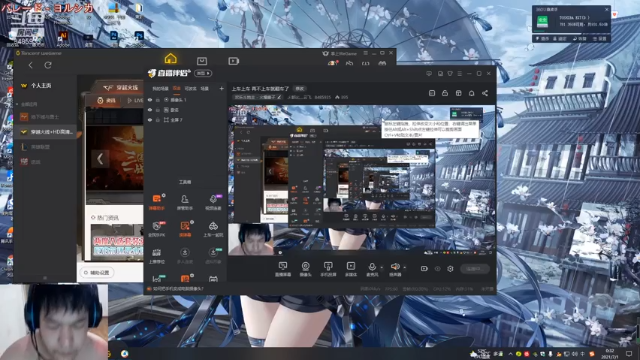Show previous banner in WeGame carousel
640x360 pixels.
pyautogui.click(x=100, y=158)
